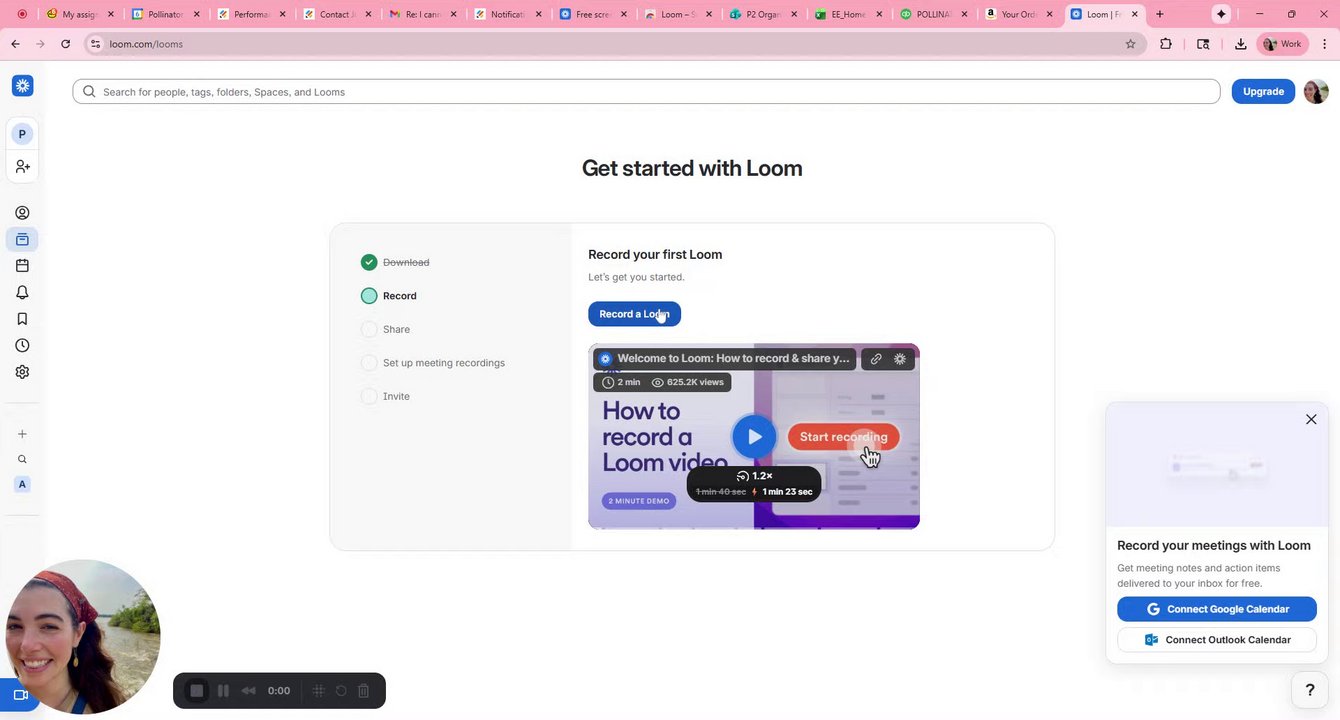Open the P workspace avatar
Screen dimensions: 1340x720
point(22,134)
